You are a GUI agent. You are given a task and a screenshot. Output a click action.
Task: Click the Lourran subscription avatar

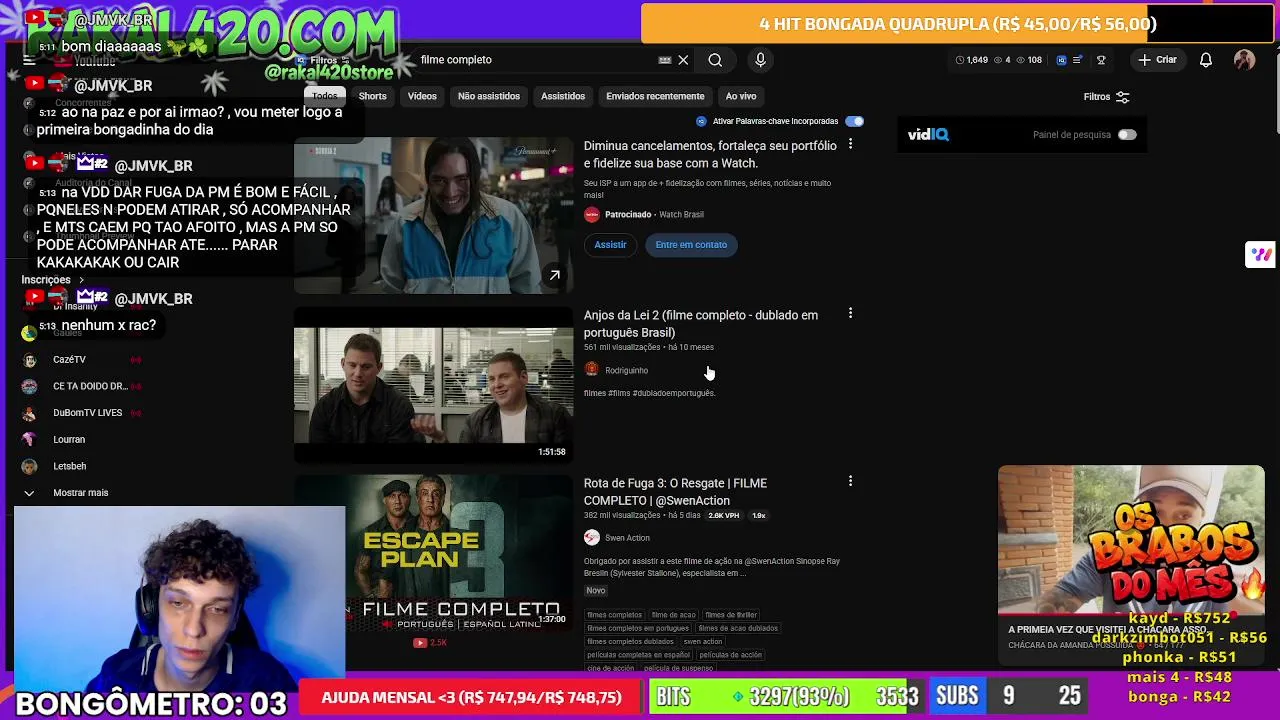pyautogui.click(x=29, y=439)
